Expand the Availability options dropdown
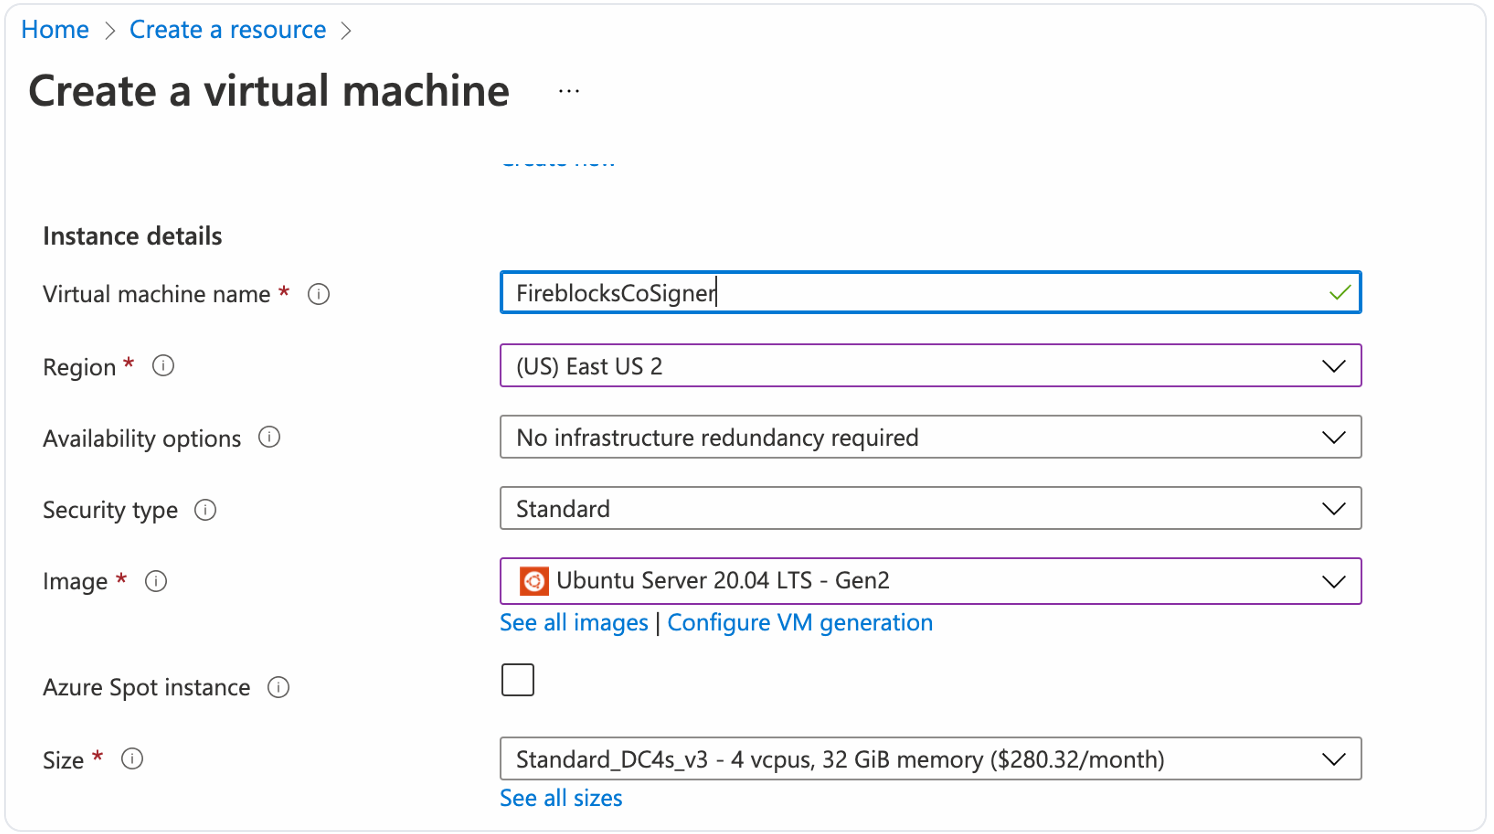Viewport: 1494px width, 834px height. tap(931, 437)
